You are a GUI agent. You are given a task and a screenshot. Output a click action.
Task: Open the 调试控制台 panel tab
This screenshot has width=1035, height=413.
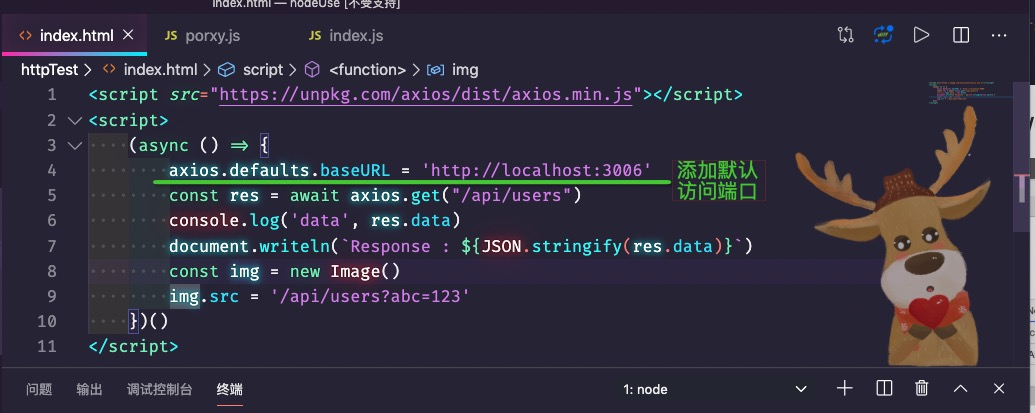coord(159,389)
